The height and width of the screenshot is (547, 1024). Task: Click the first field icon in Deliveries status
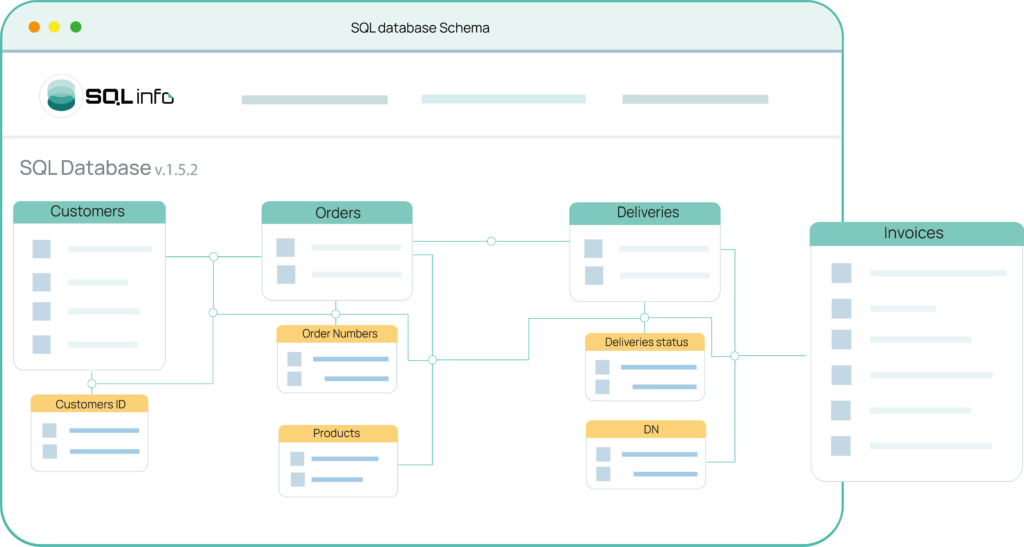click(x=602, y=367)
